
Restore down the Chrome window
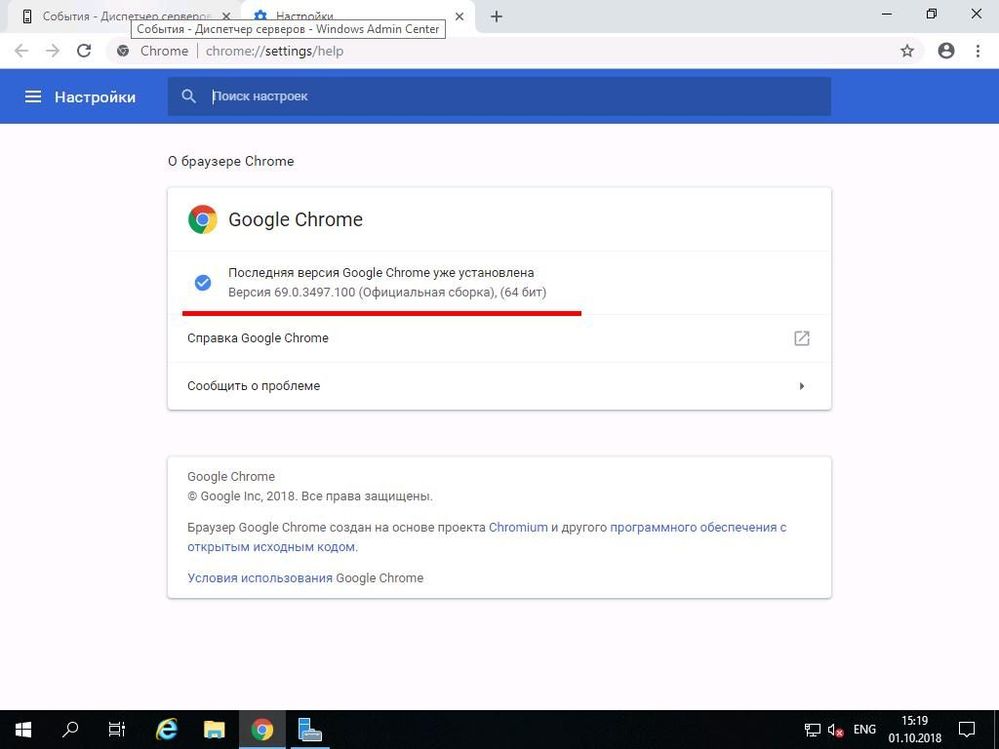pos(931,14)
